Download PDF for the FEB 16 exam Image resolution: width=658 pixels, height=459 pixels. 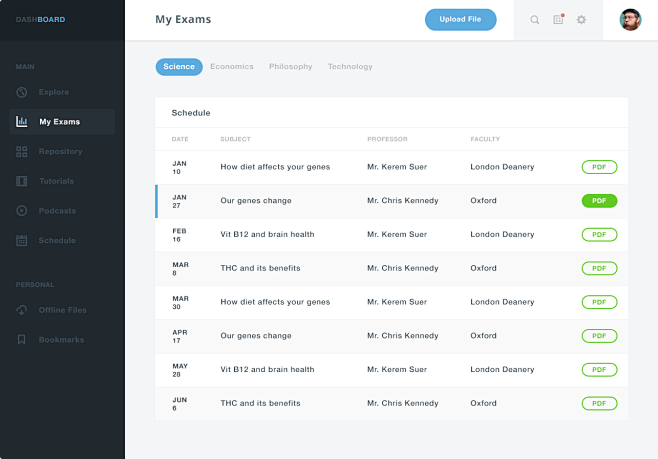pos(599,235)
